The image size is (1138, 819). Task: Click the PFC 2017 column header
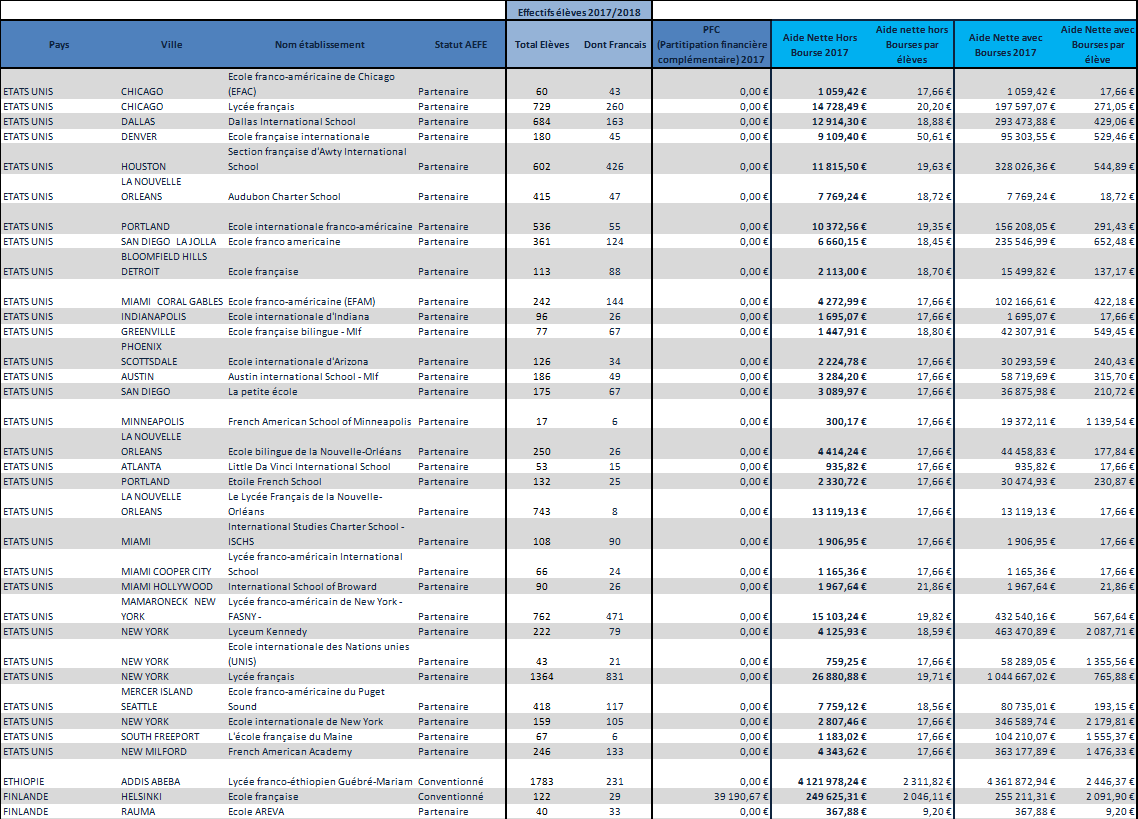tap(712, 45)
